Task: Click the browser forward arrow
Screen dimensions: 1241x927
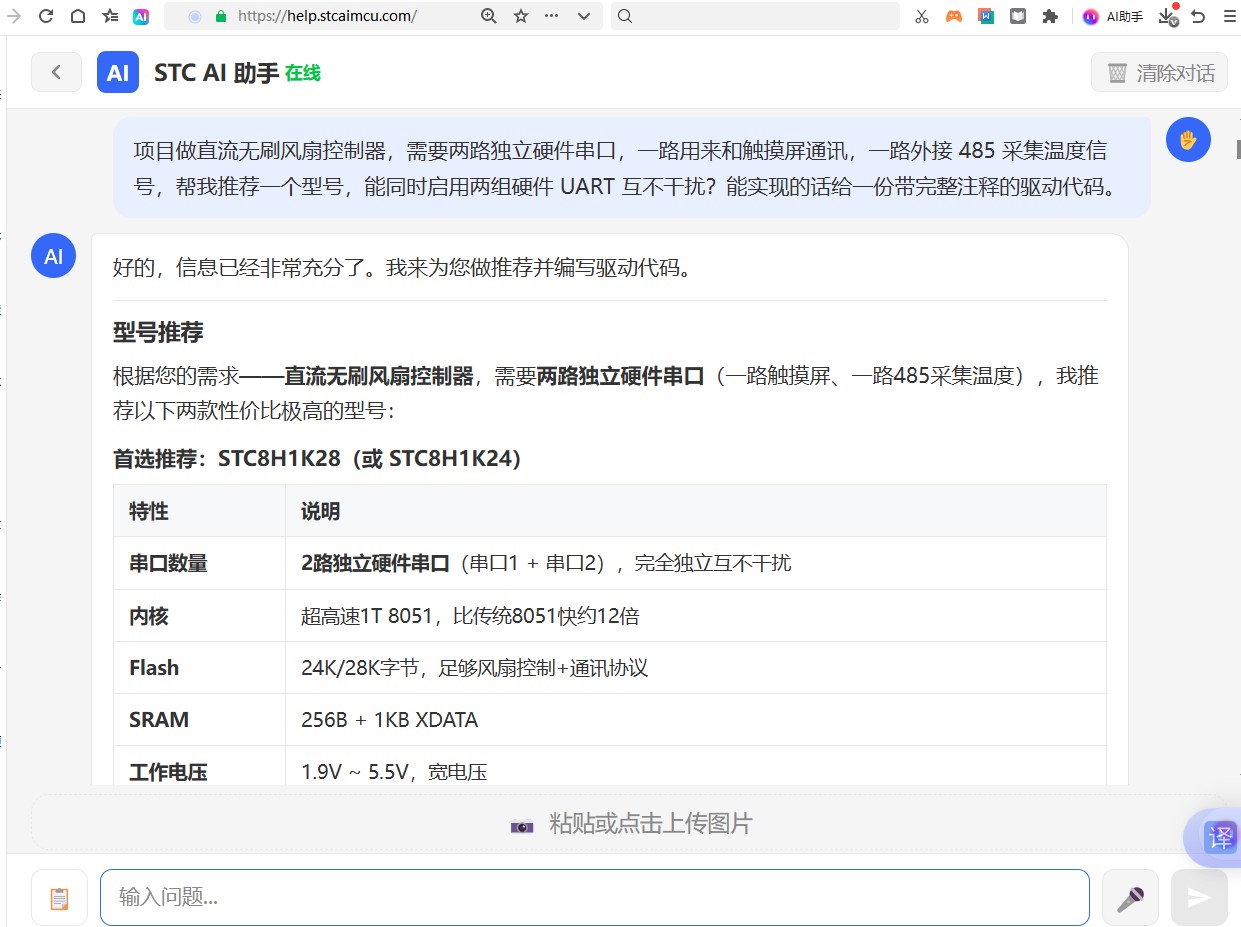Action: [x=14, y=16]
